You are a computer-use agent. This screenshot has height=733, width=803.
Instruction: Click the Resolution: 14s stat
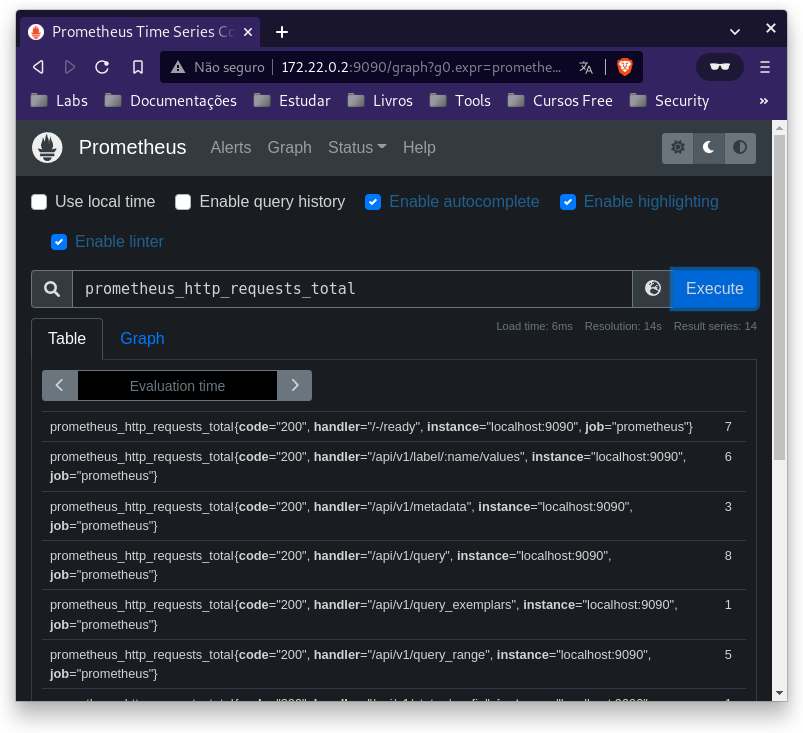point(623,326)
